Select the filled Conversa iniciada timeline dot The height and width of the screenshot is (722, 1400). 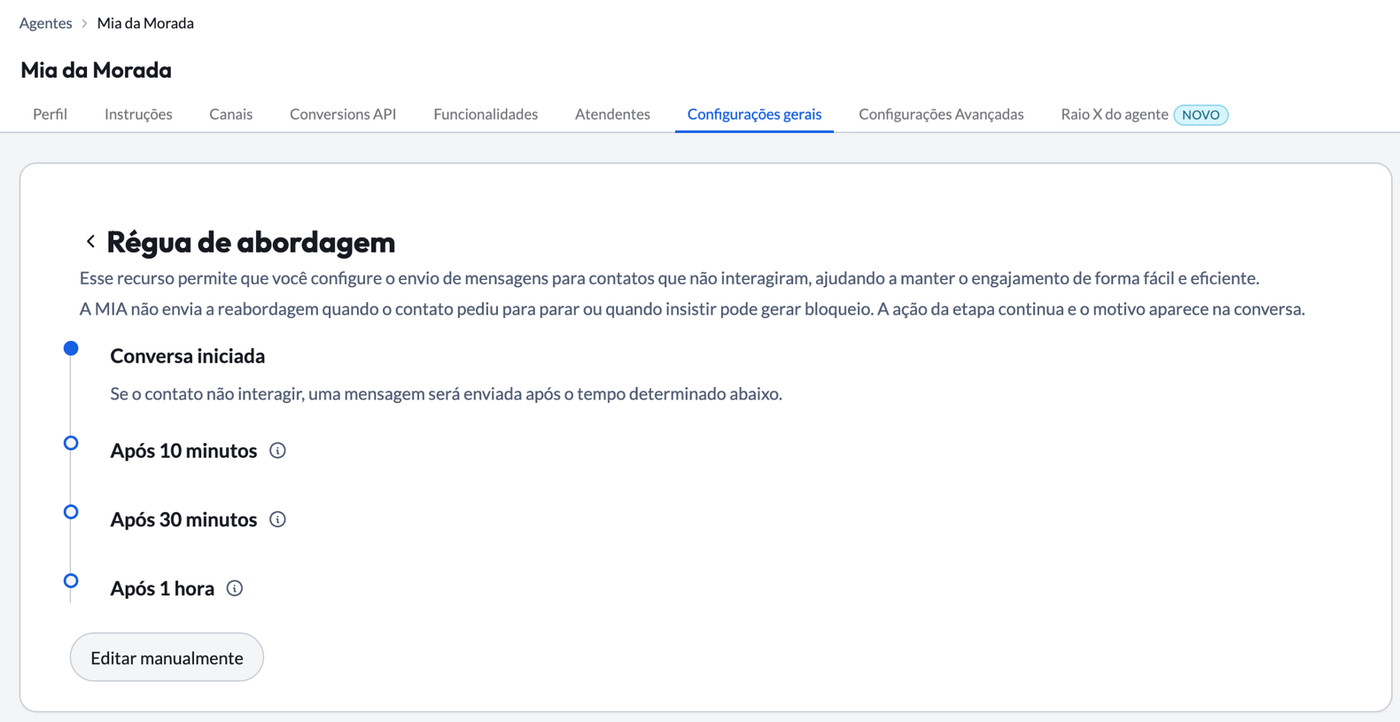point(71,348)
